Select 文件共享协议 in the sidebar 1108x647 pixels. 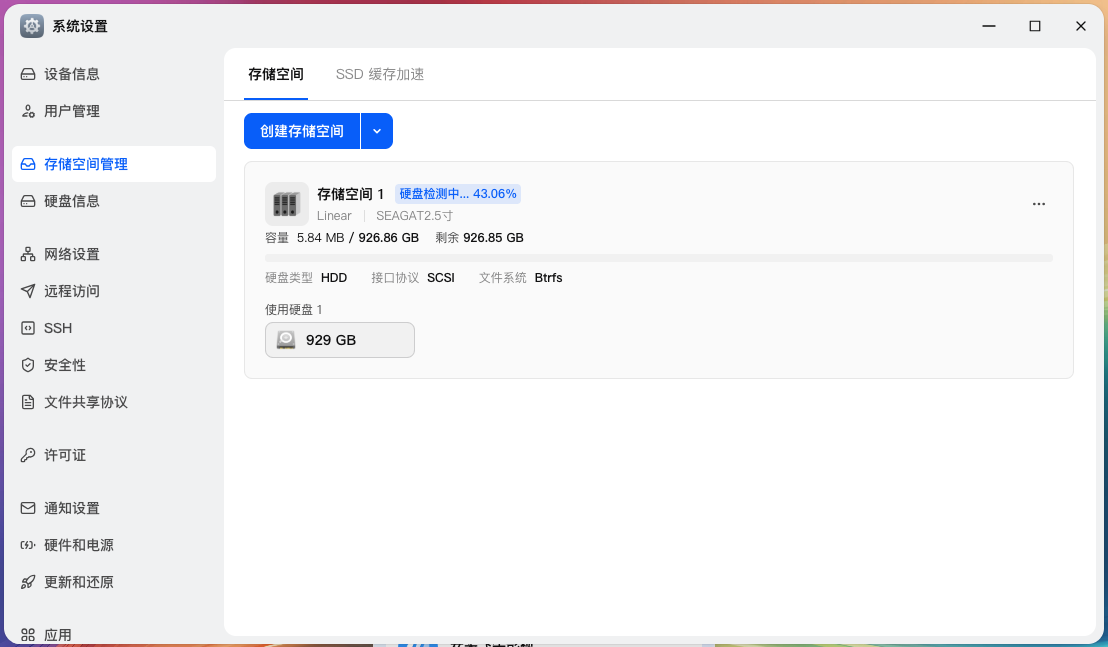27,402
